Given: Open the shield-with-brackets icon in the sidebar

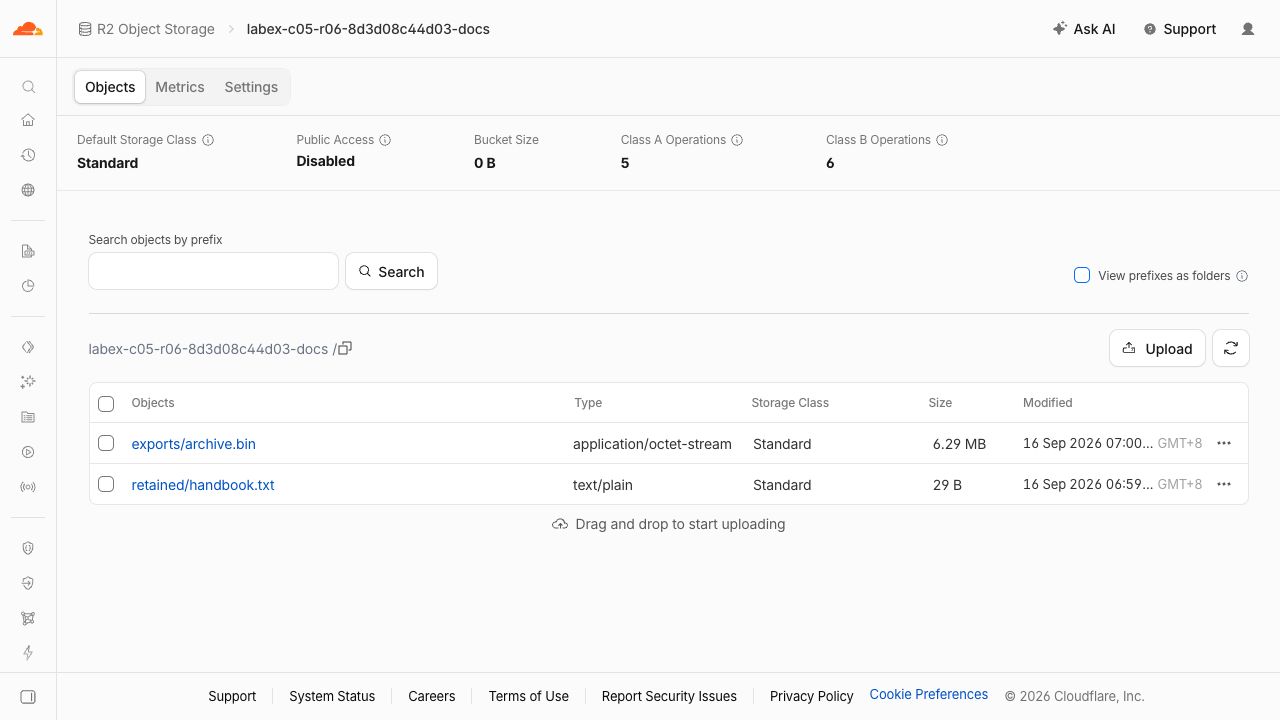Looking at the screenshot, I should point(28,548).
